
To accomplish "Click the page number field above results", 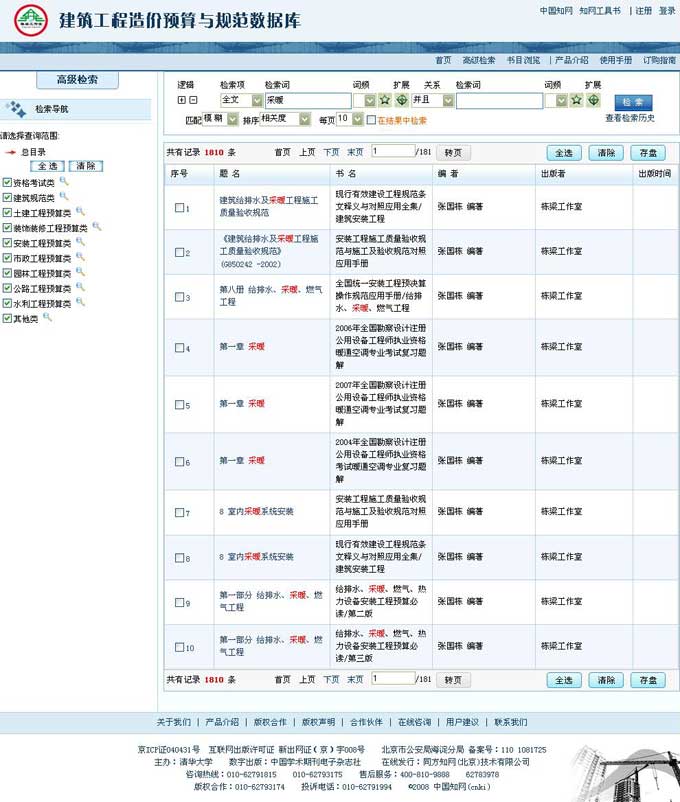I will coord(391,151).
